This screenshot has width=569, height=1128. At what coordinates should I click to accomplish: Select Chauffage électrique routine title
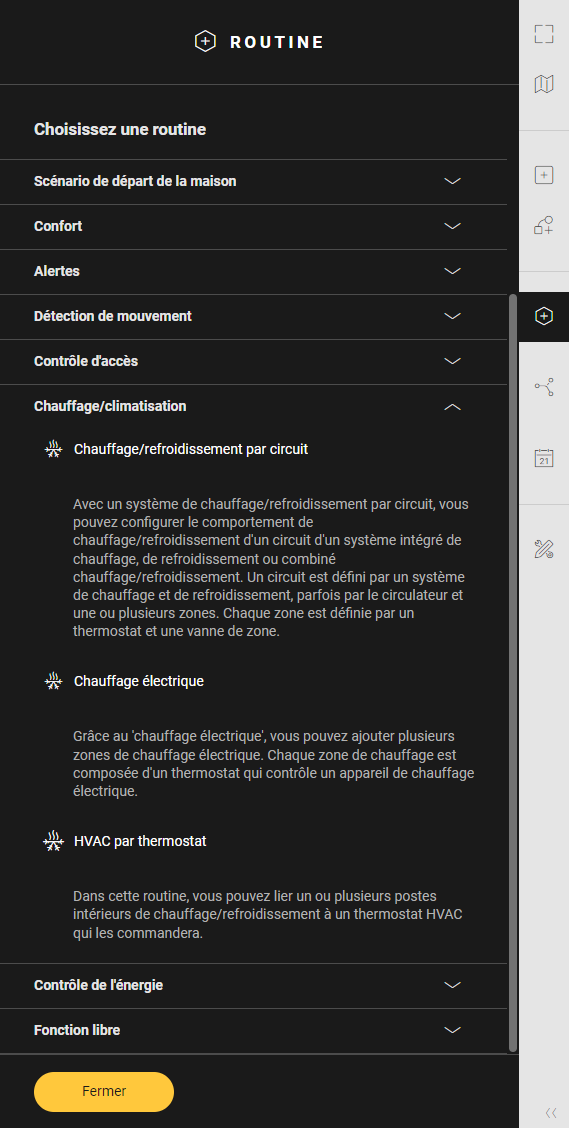click(x=139, y=681)
